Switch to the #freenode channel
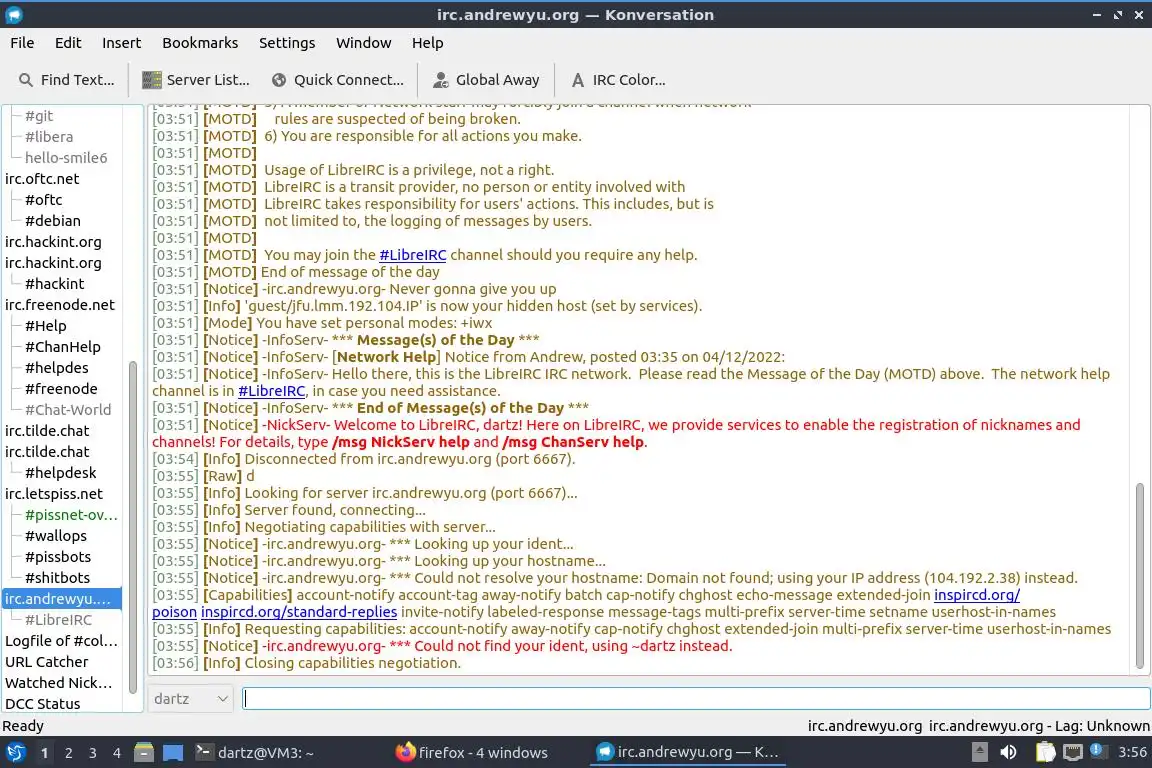The image size is (1152, 768). tap(61, 389)
